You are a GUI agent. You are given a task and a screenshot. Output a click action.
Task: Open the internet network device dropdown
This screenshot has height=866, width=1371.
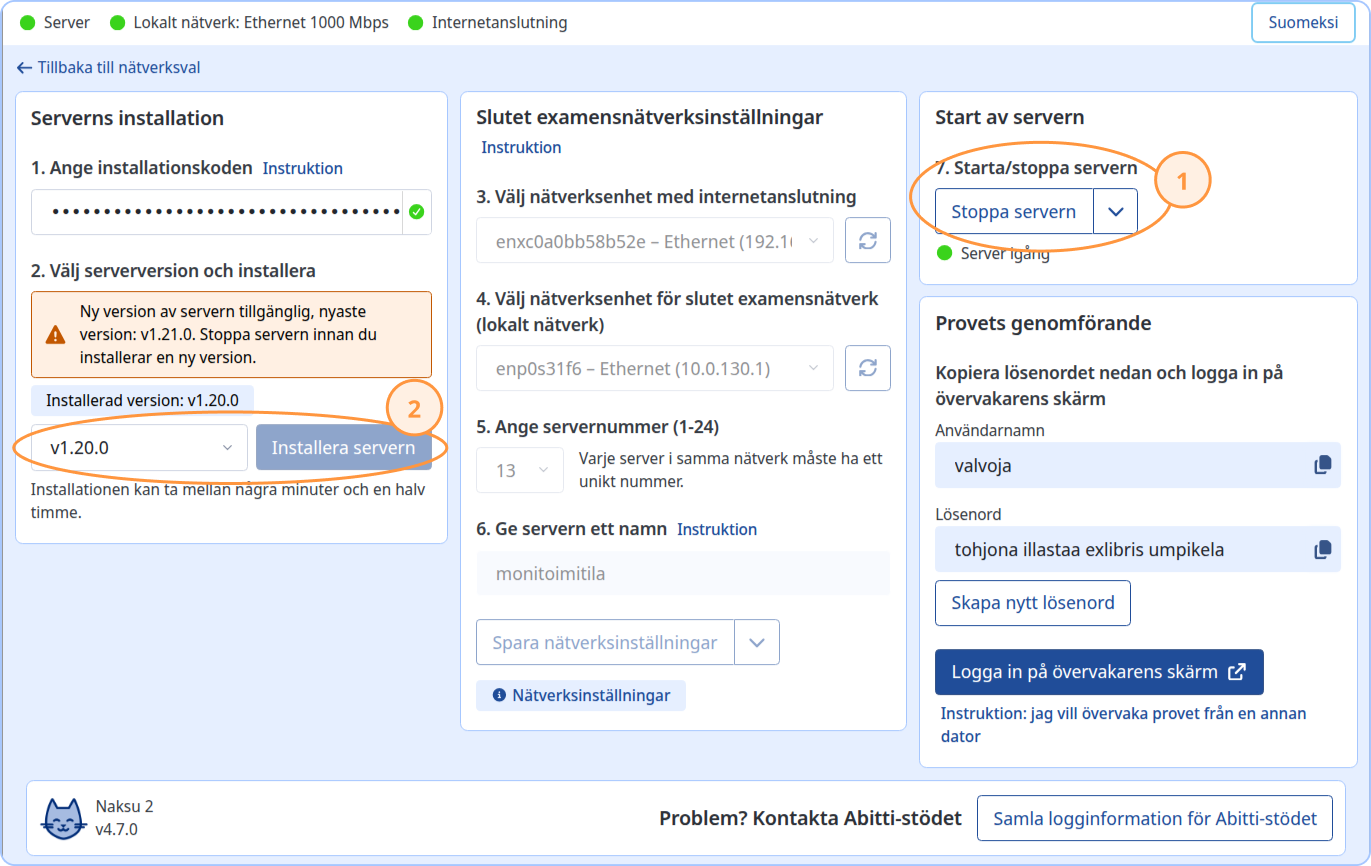[x=655, y=241]
